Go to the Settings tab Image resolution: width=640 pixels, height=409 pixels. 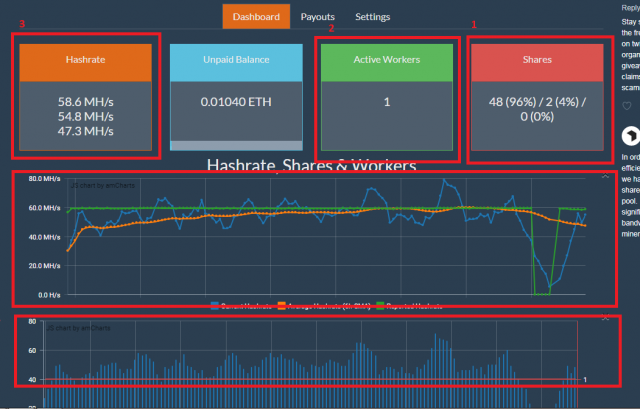point(373,17)
